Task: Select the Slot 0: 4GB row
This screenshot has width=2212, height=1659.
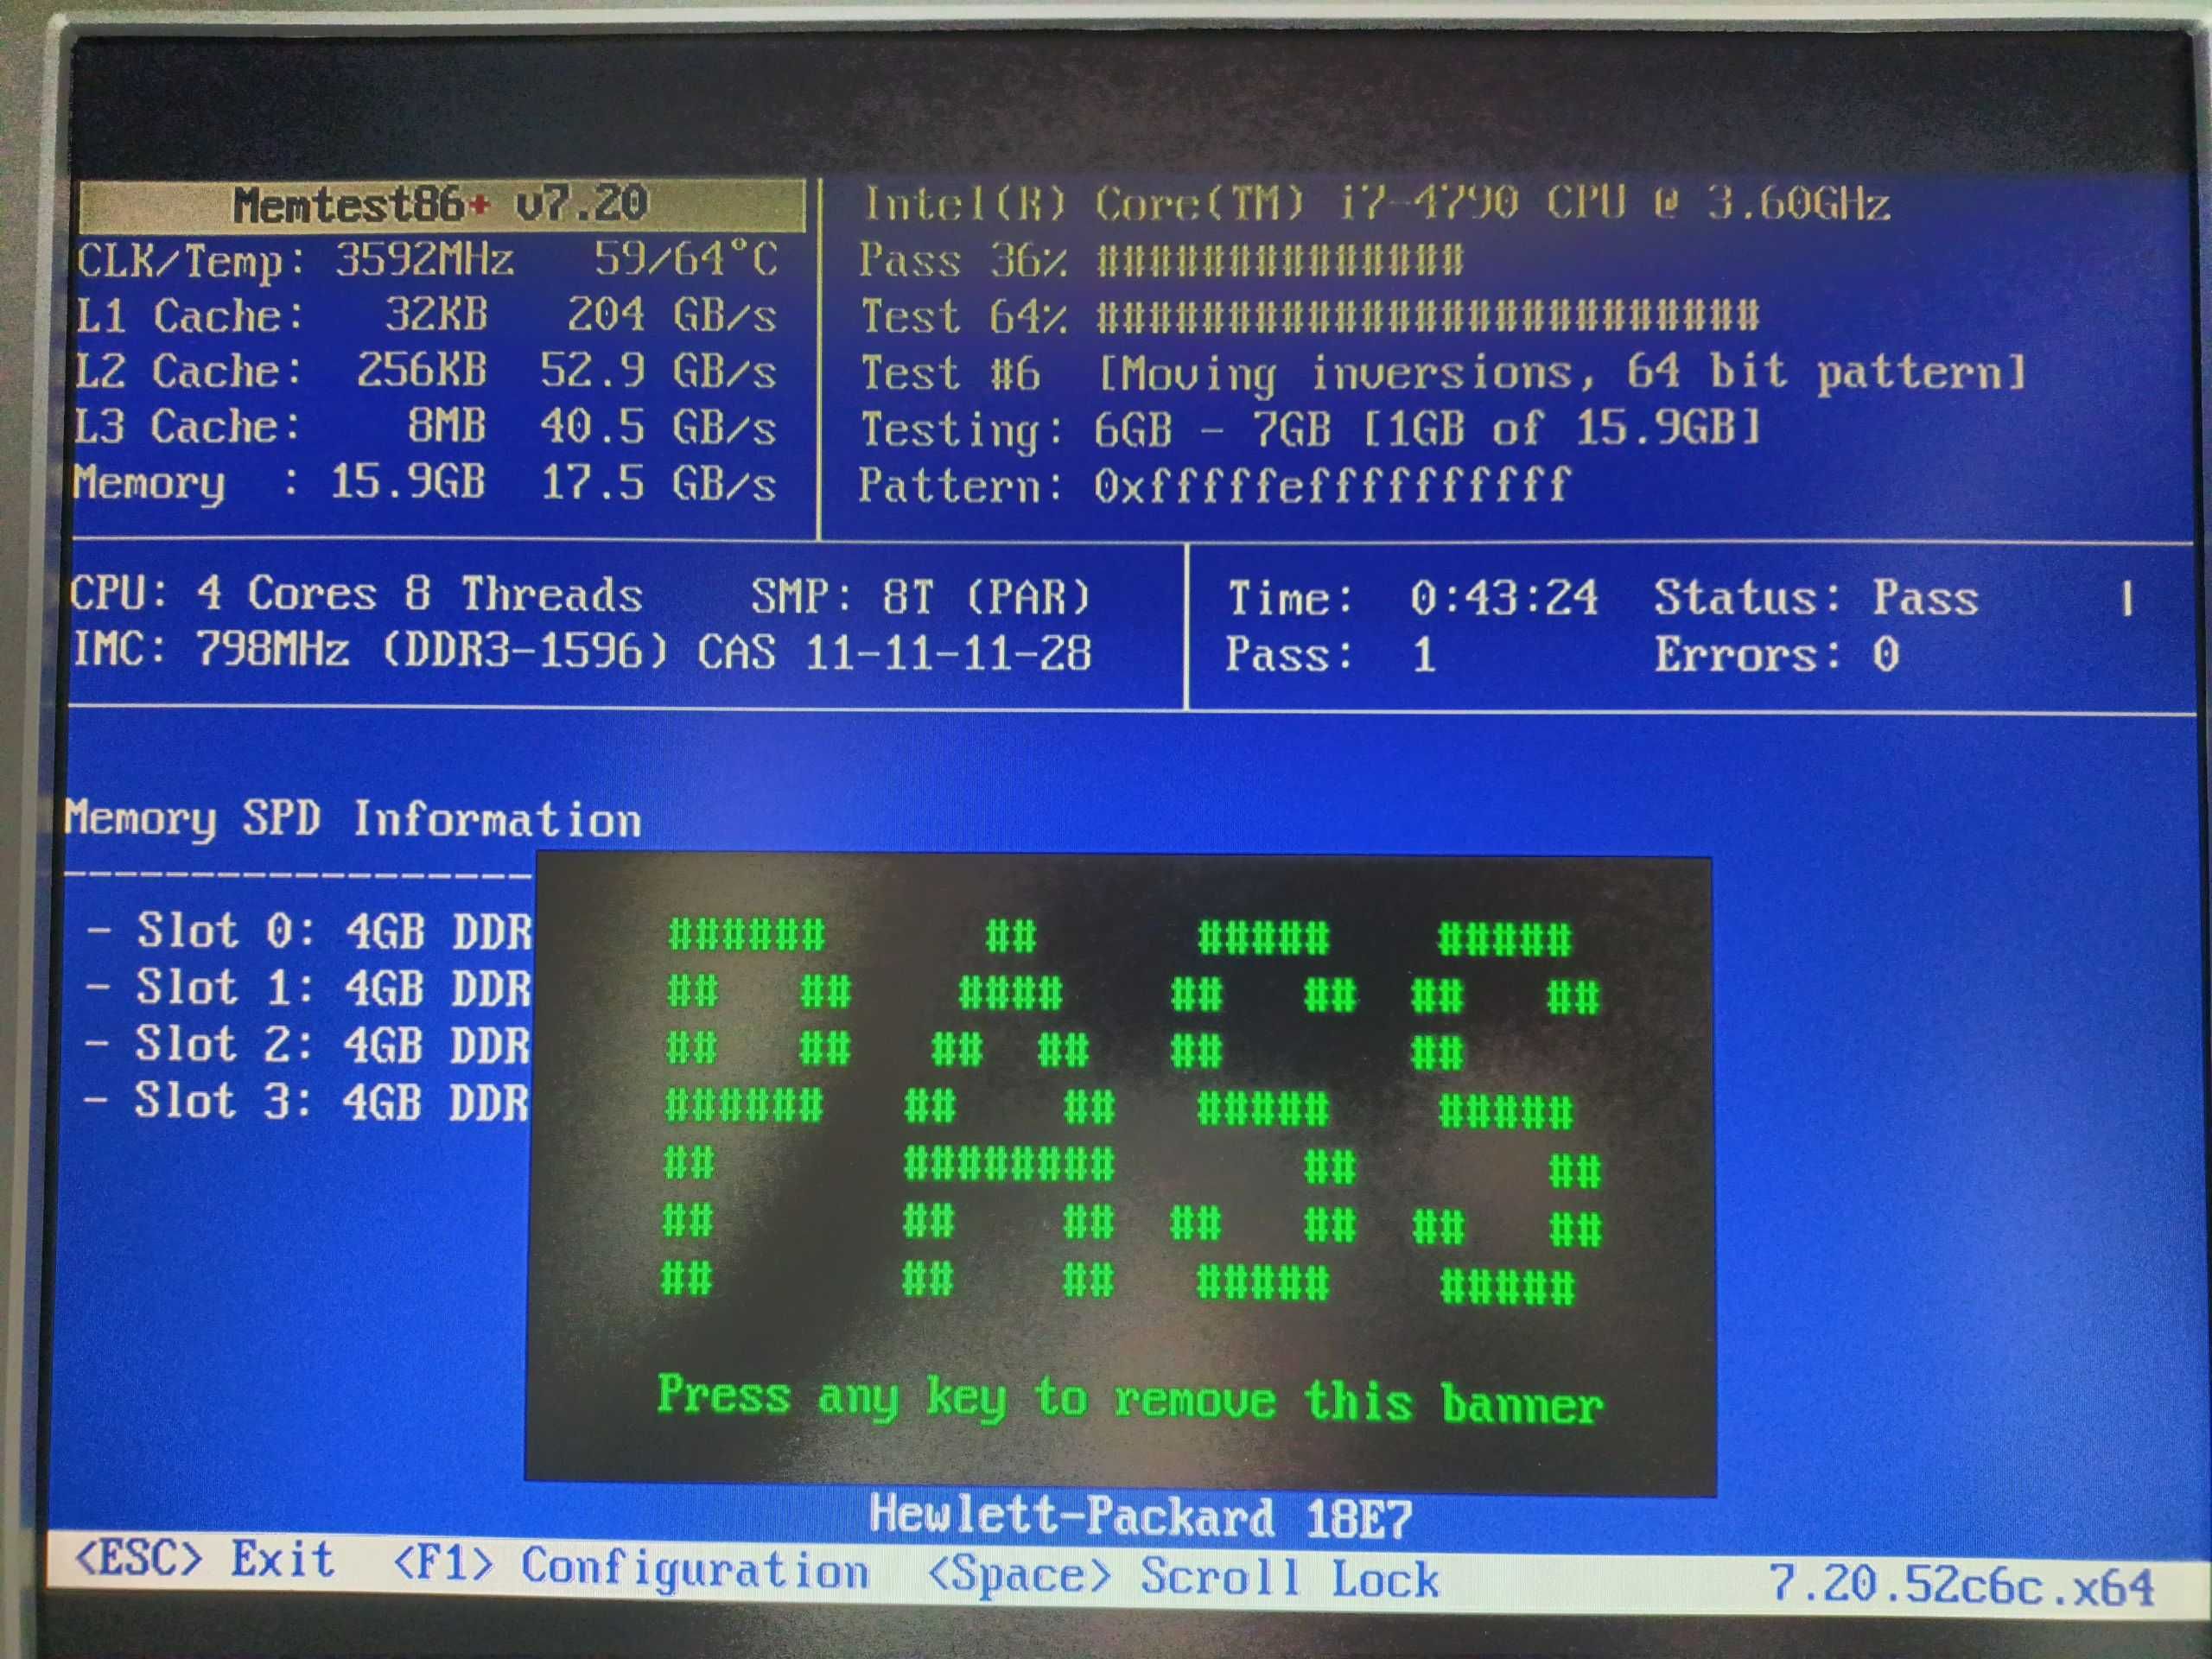Action: click(309, 931)
